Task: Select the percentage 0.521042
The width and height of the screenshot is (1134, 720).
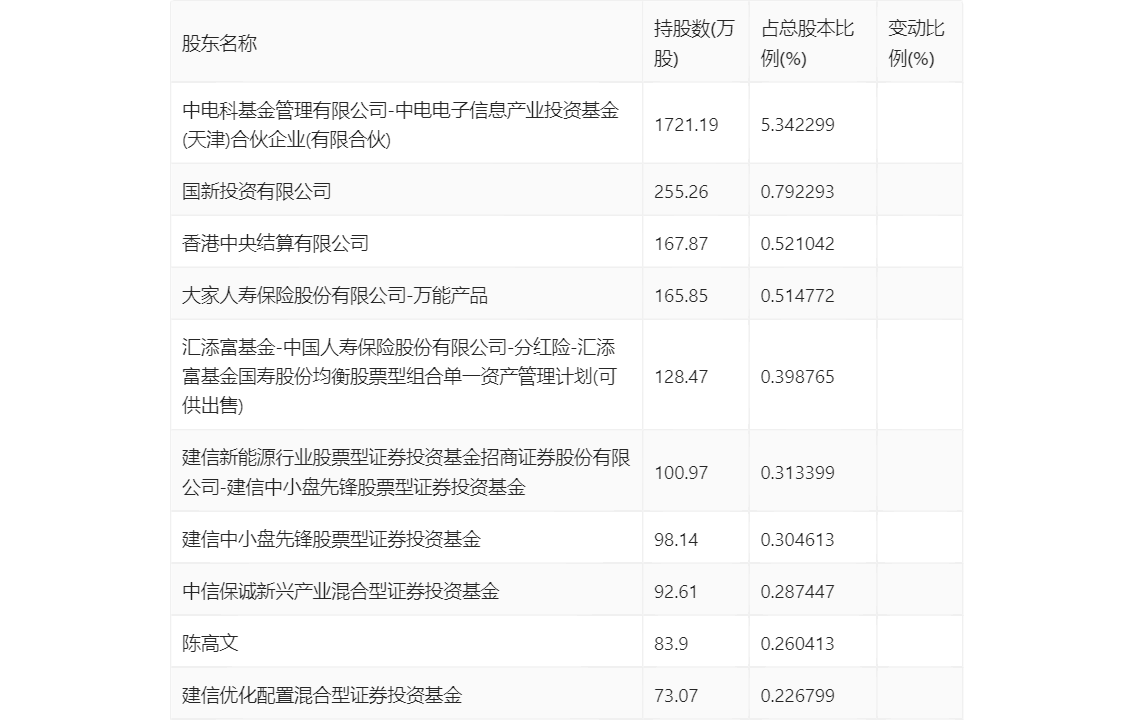Action: coord(798,244)
